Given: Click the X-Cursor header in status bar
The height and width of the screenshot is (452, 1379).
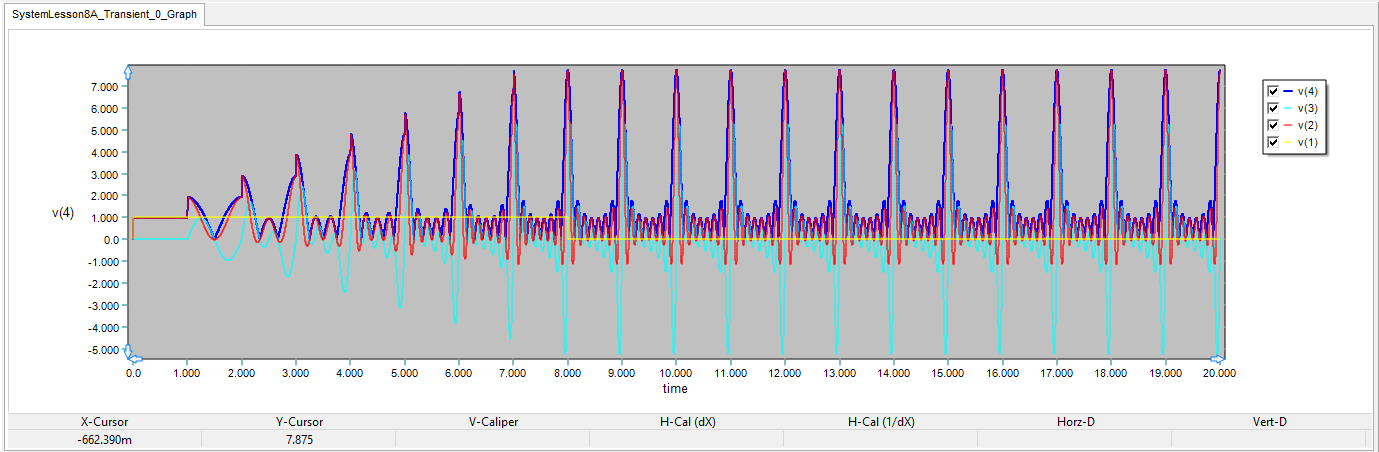Looking at the screenshot, I should 104,422.
